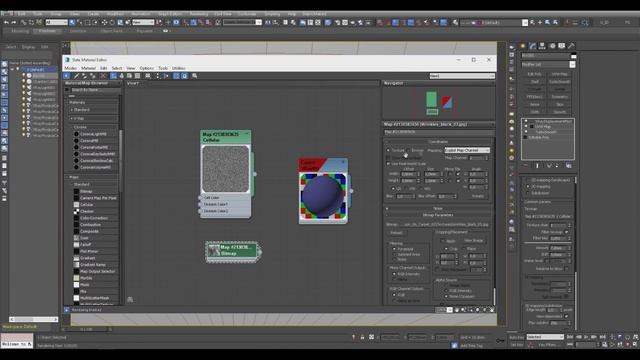The width and height of the screenshot is (640, 360).
Task: Click the Select and Move tool in the main toolbar
Action: click(104, 22)
